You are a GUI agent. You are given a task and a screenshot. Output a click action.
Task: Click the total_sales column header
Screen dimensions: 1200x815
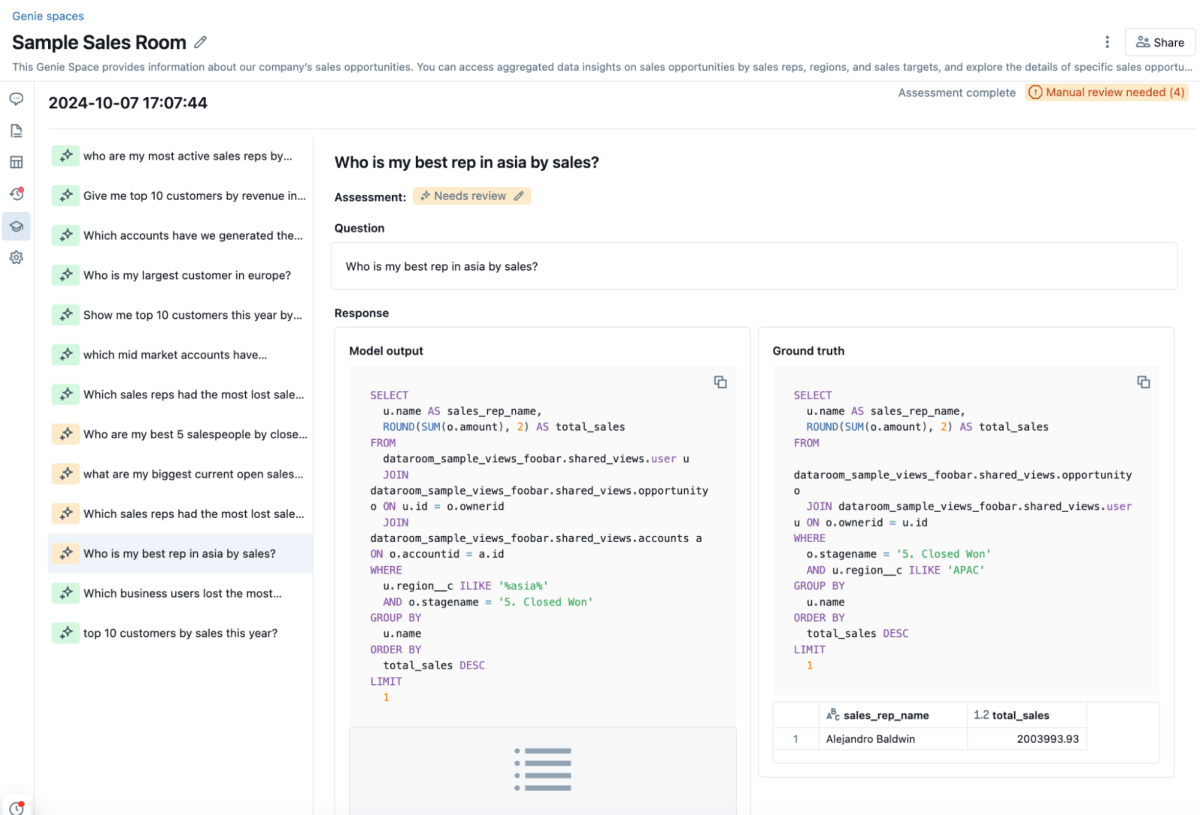(x=1020, y=715)
